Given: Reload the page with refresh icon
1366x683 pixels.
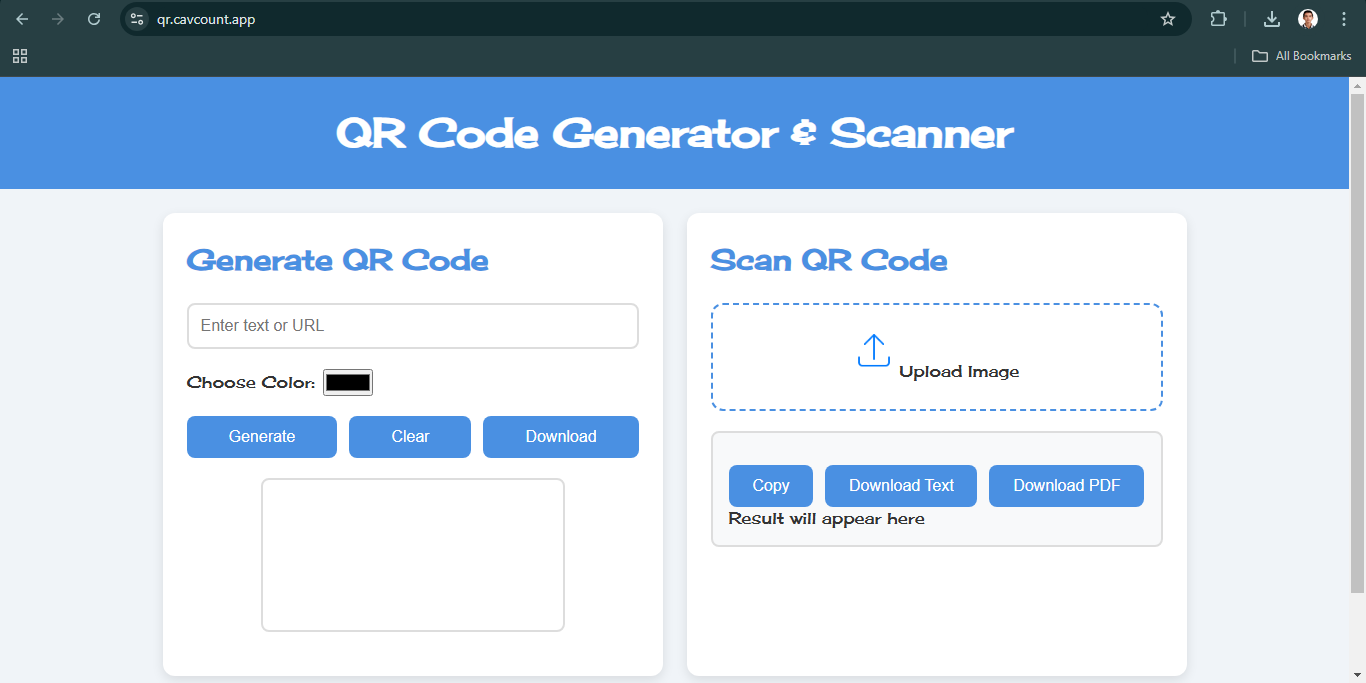Looking at the screenshot, I should pyautogui.click(x=94, y=19).
